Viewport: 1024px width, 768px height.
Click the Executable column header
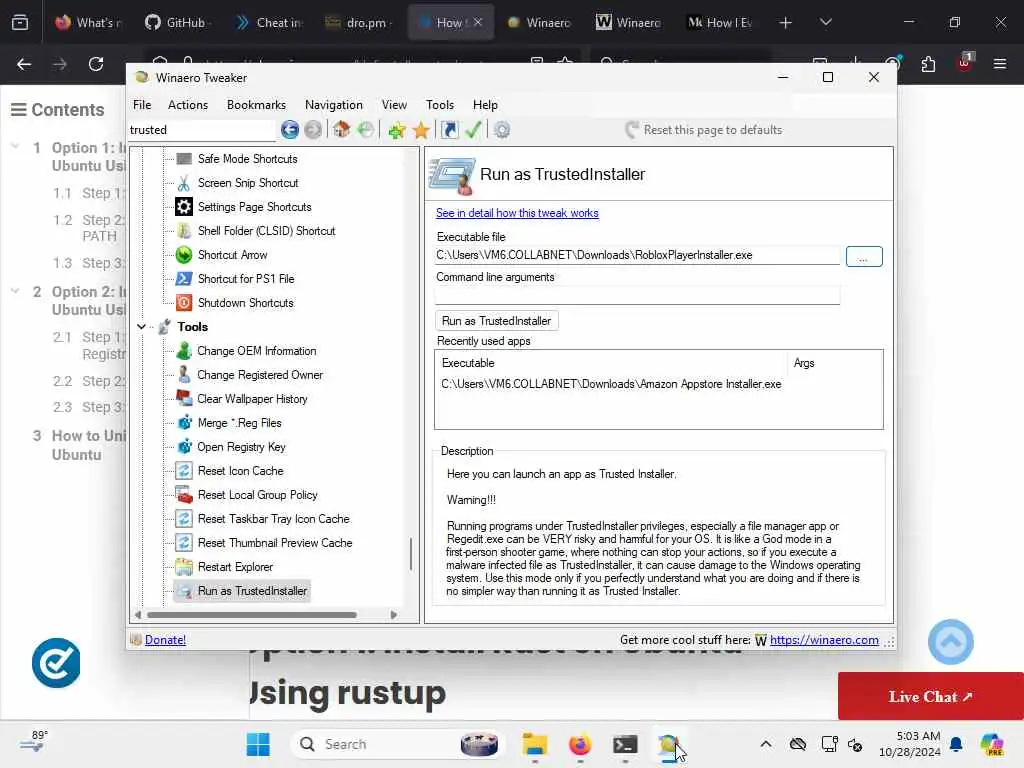tap(611, 363)
